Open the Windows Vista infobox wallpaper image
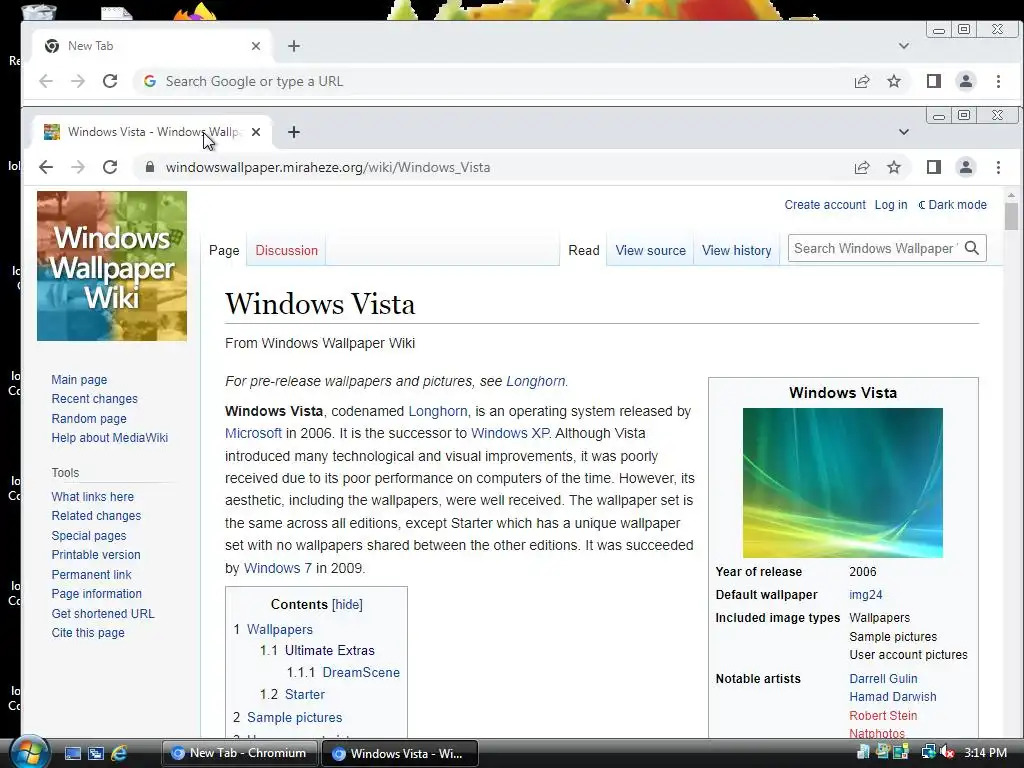Screen dimensions: 1024x768 pyautogui.click(x=842, y=483)
